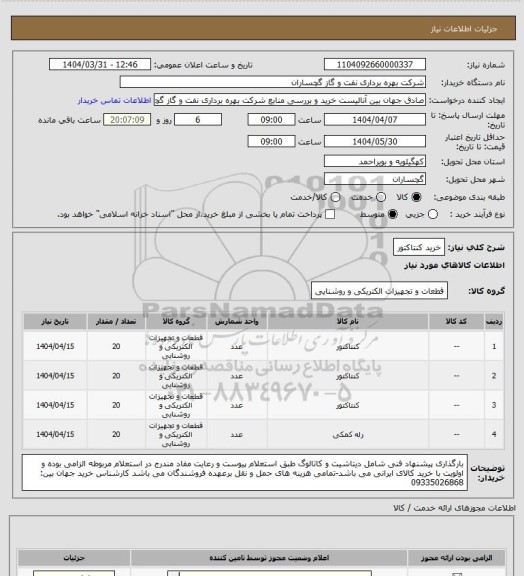Click the goods group field قطعات و تجهیزات الکتریکی

pos(379,291)
